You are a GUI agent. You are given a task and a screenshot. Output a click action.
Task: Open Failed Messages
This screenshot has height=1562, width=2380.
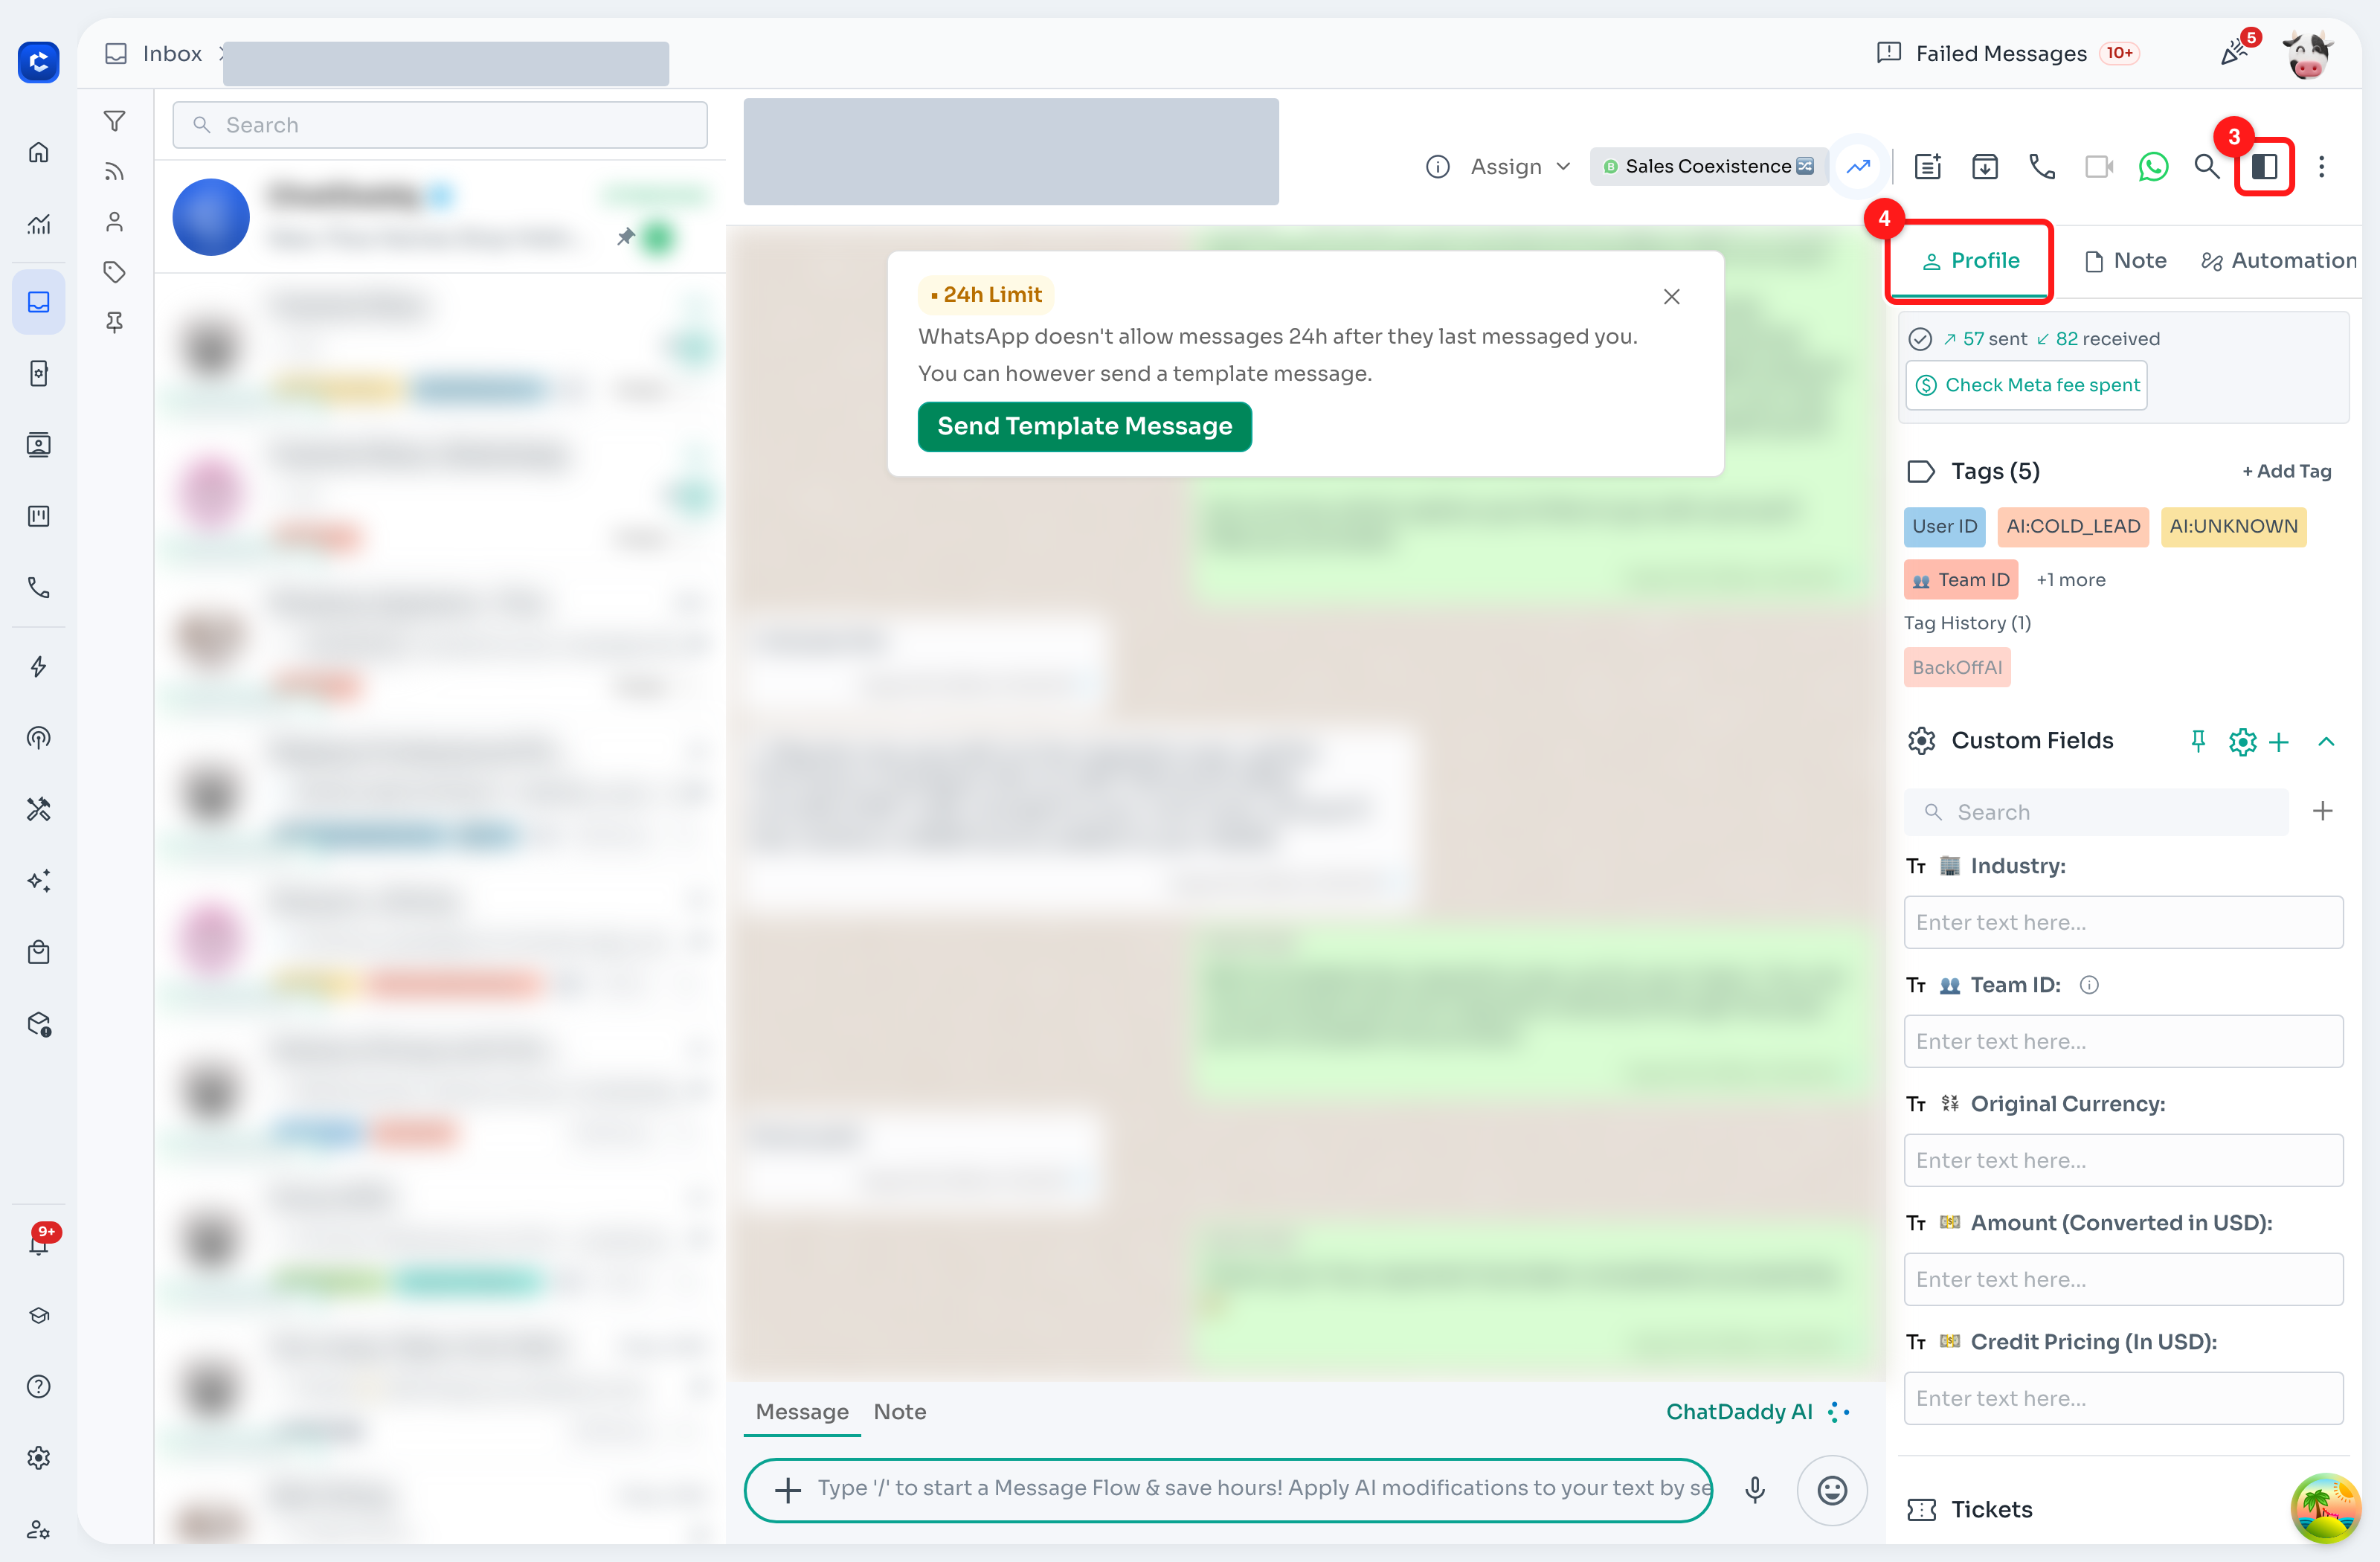coord(2007,53)
